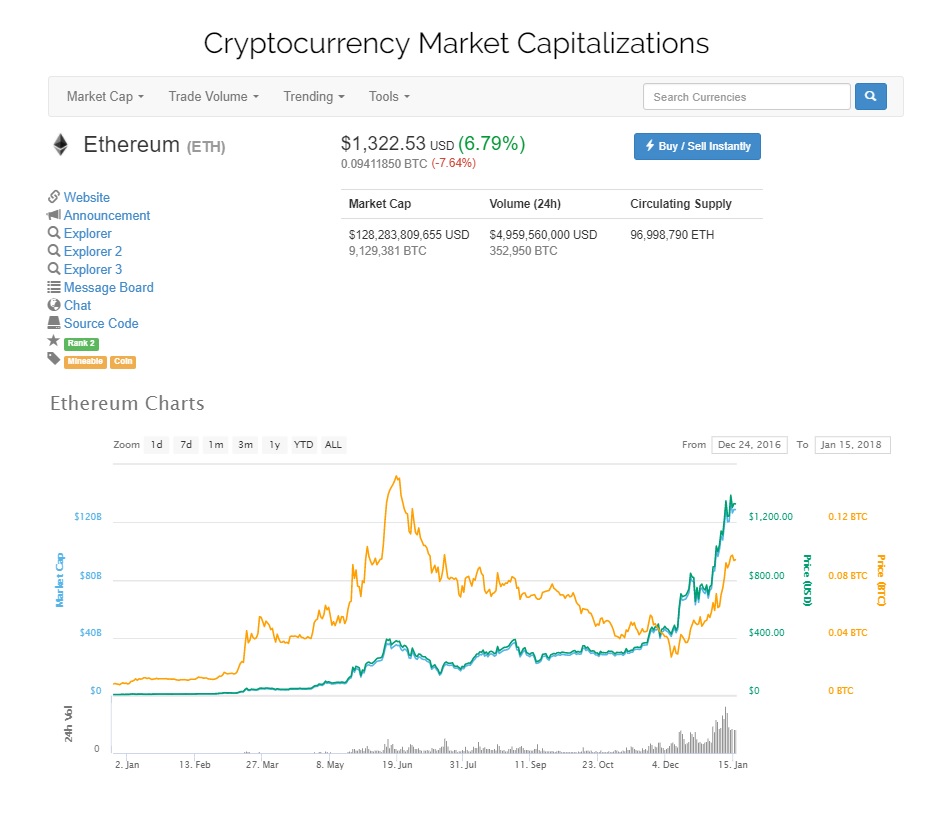This screenshot has width=928, height=820.
Task: Click the Search Currencies input field
Action: pos(746,97)
